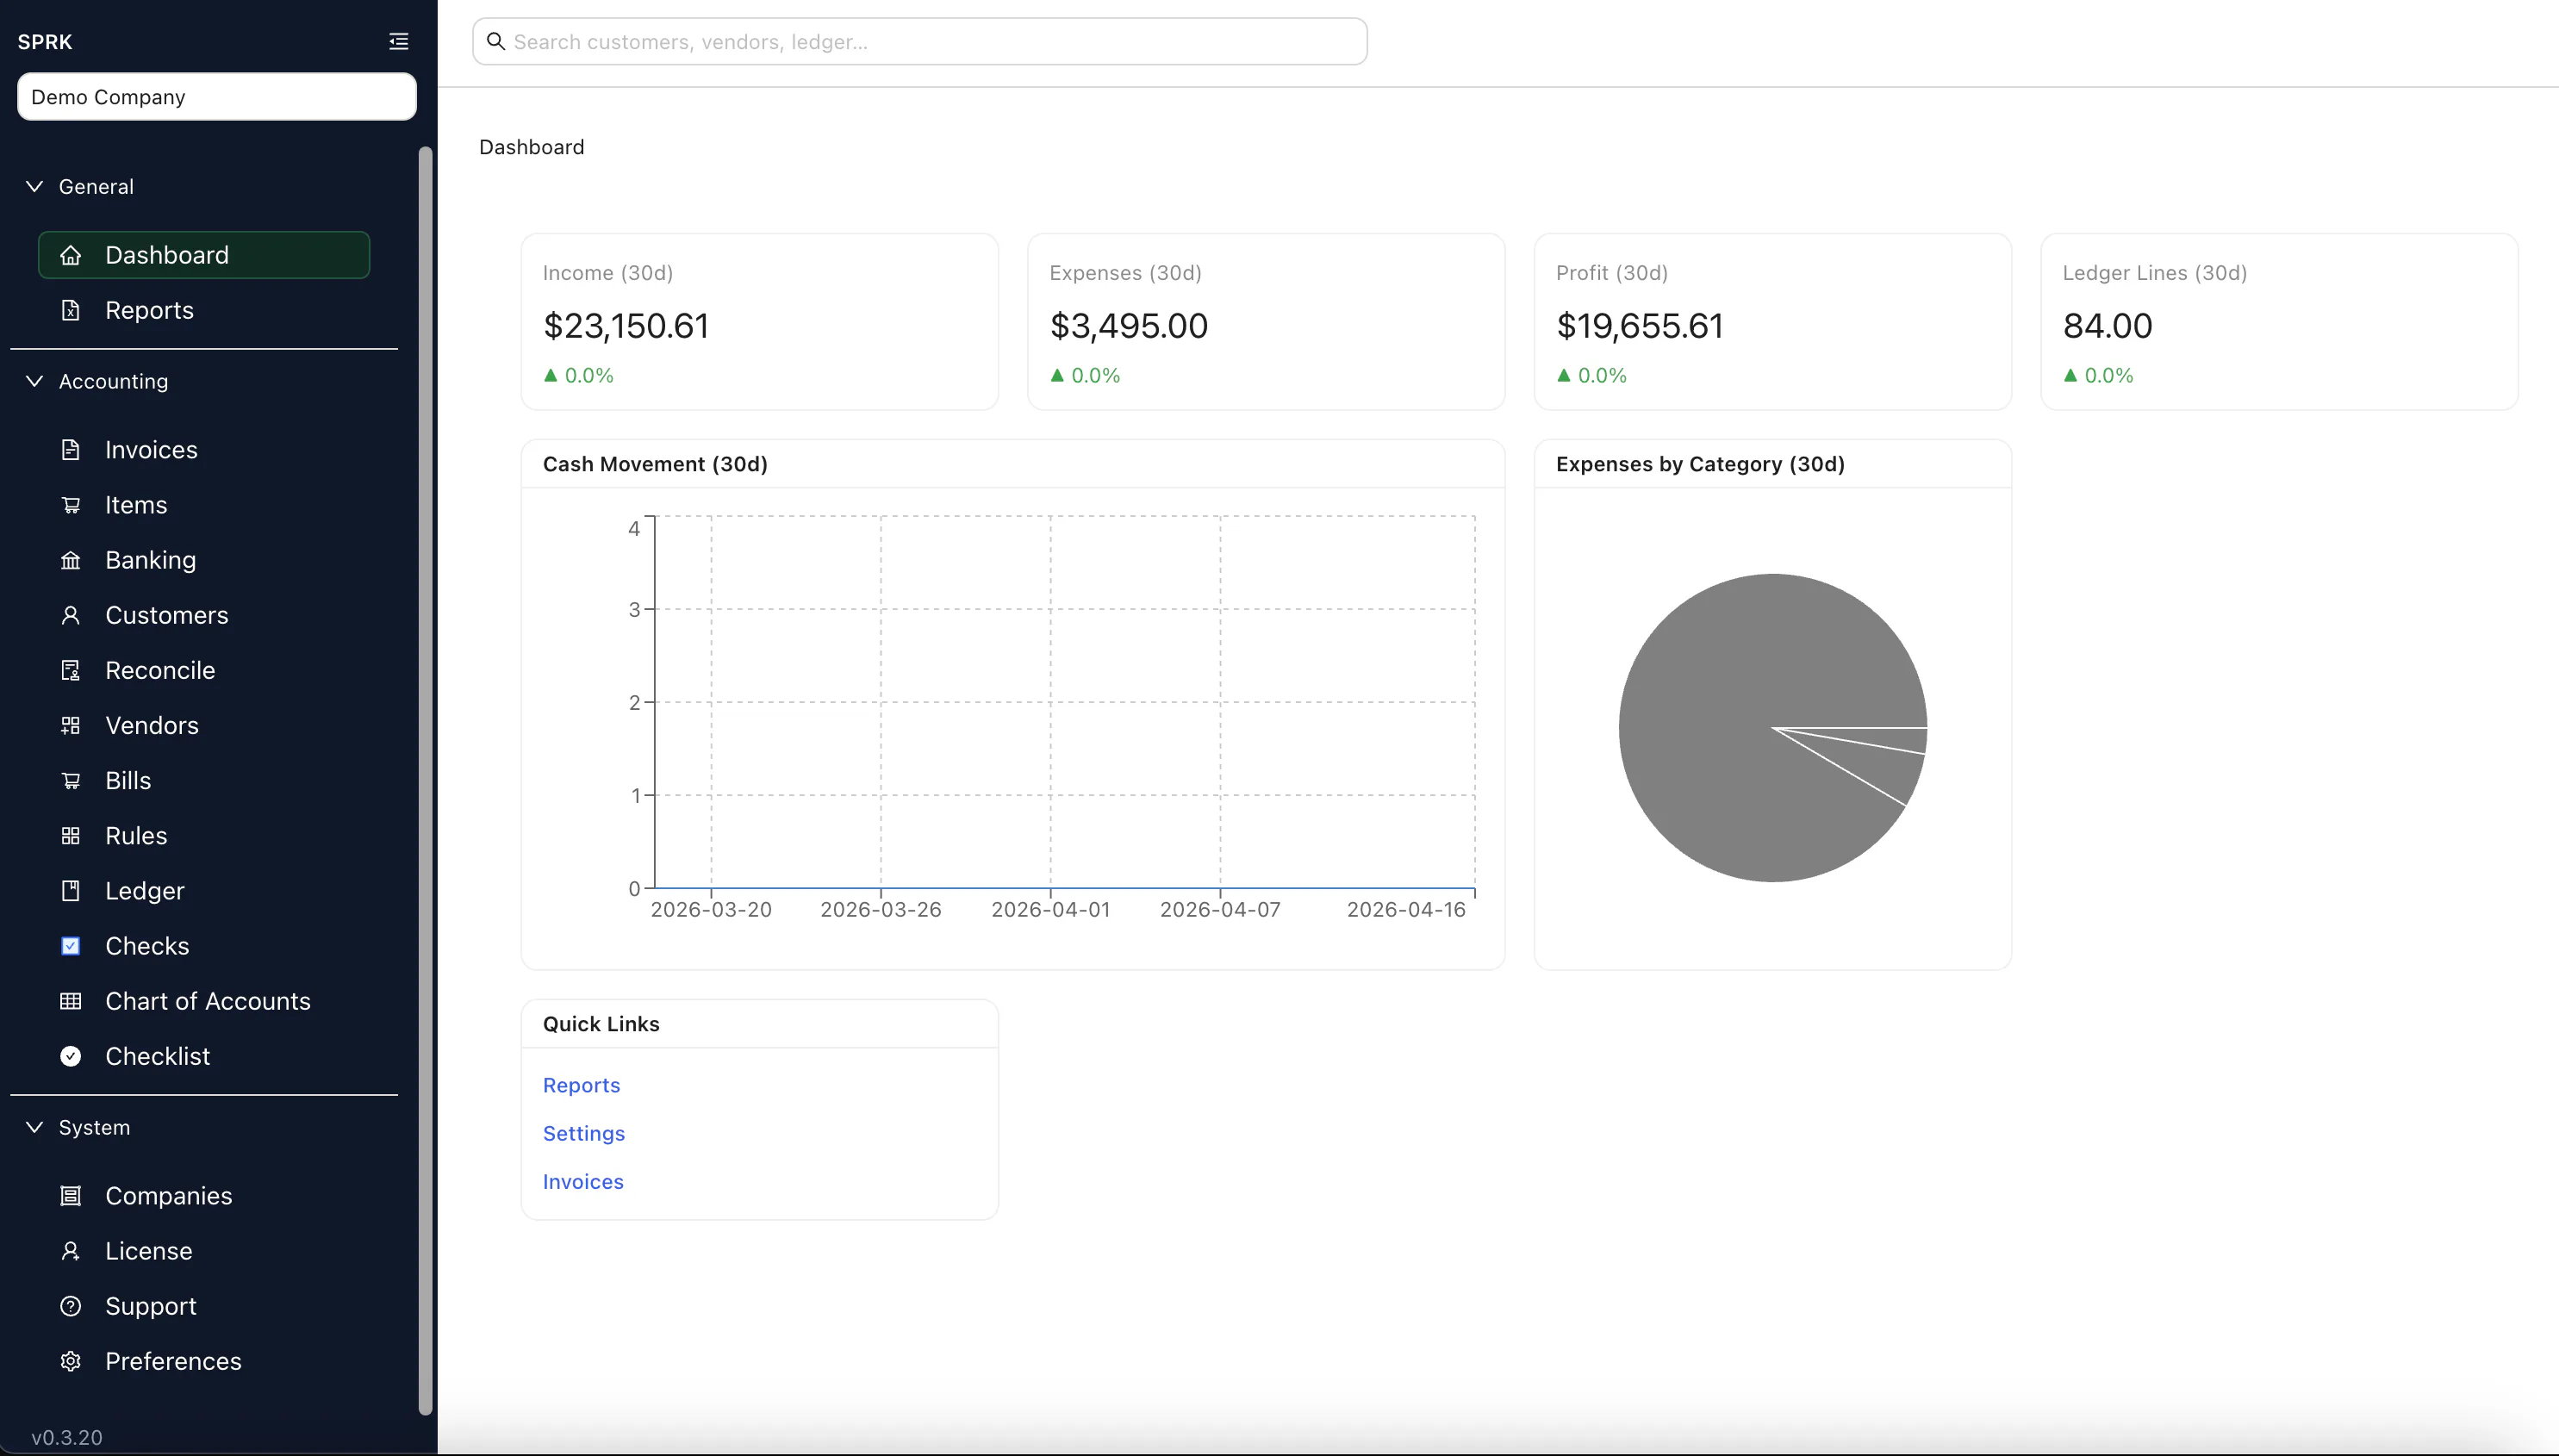The height and width of the screenshot is (1456, 2559).
Task: Click the Chart of Accounts table icon
Action: [70, 1001]
